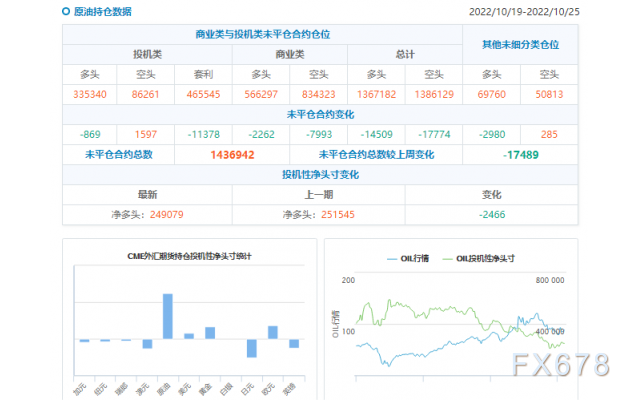This screenshot has width=640, height=400.
Task: Click the commercial short value 834323
Action: point(318,94)
